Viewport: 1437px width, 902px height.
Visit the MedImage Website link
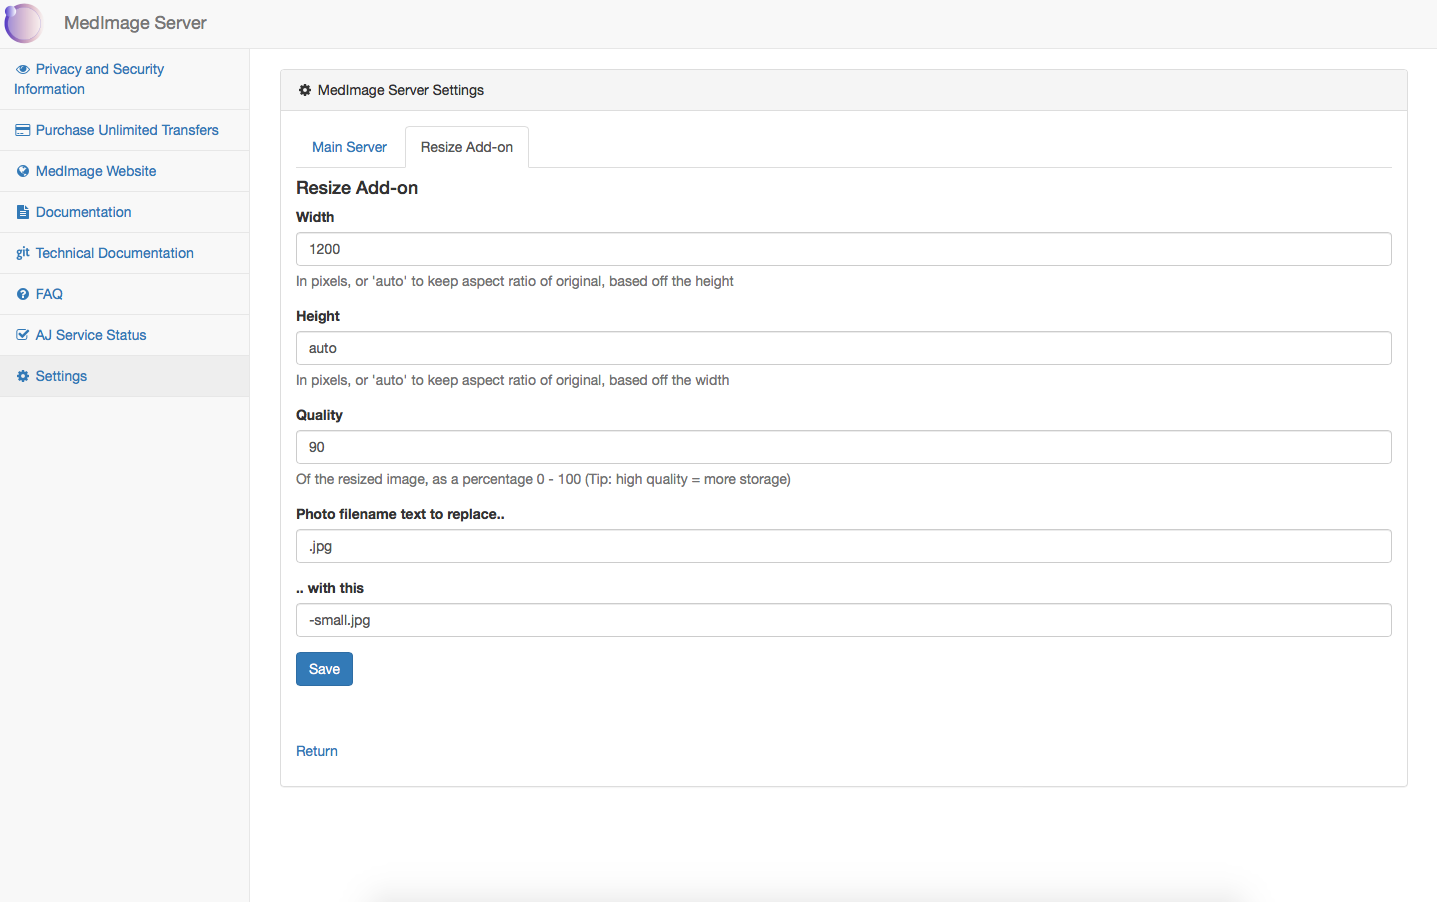pyautogui.click(x=96, y=171)
